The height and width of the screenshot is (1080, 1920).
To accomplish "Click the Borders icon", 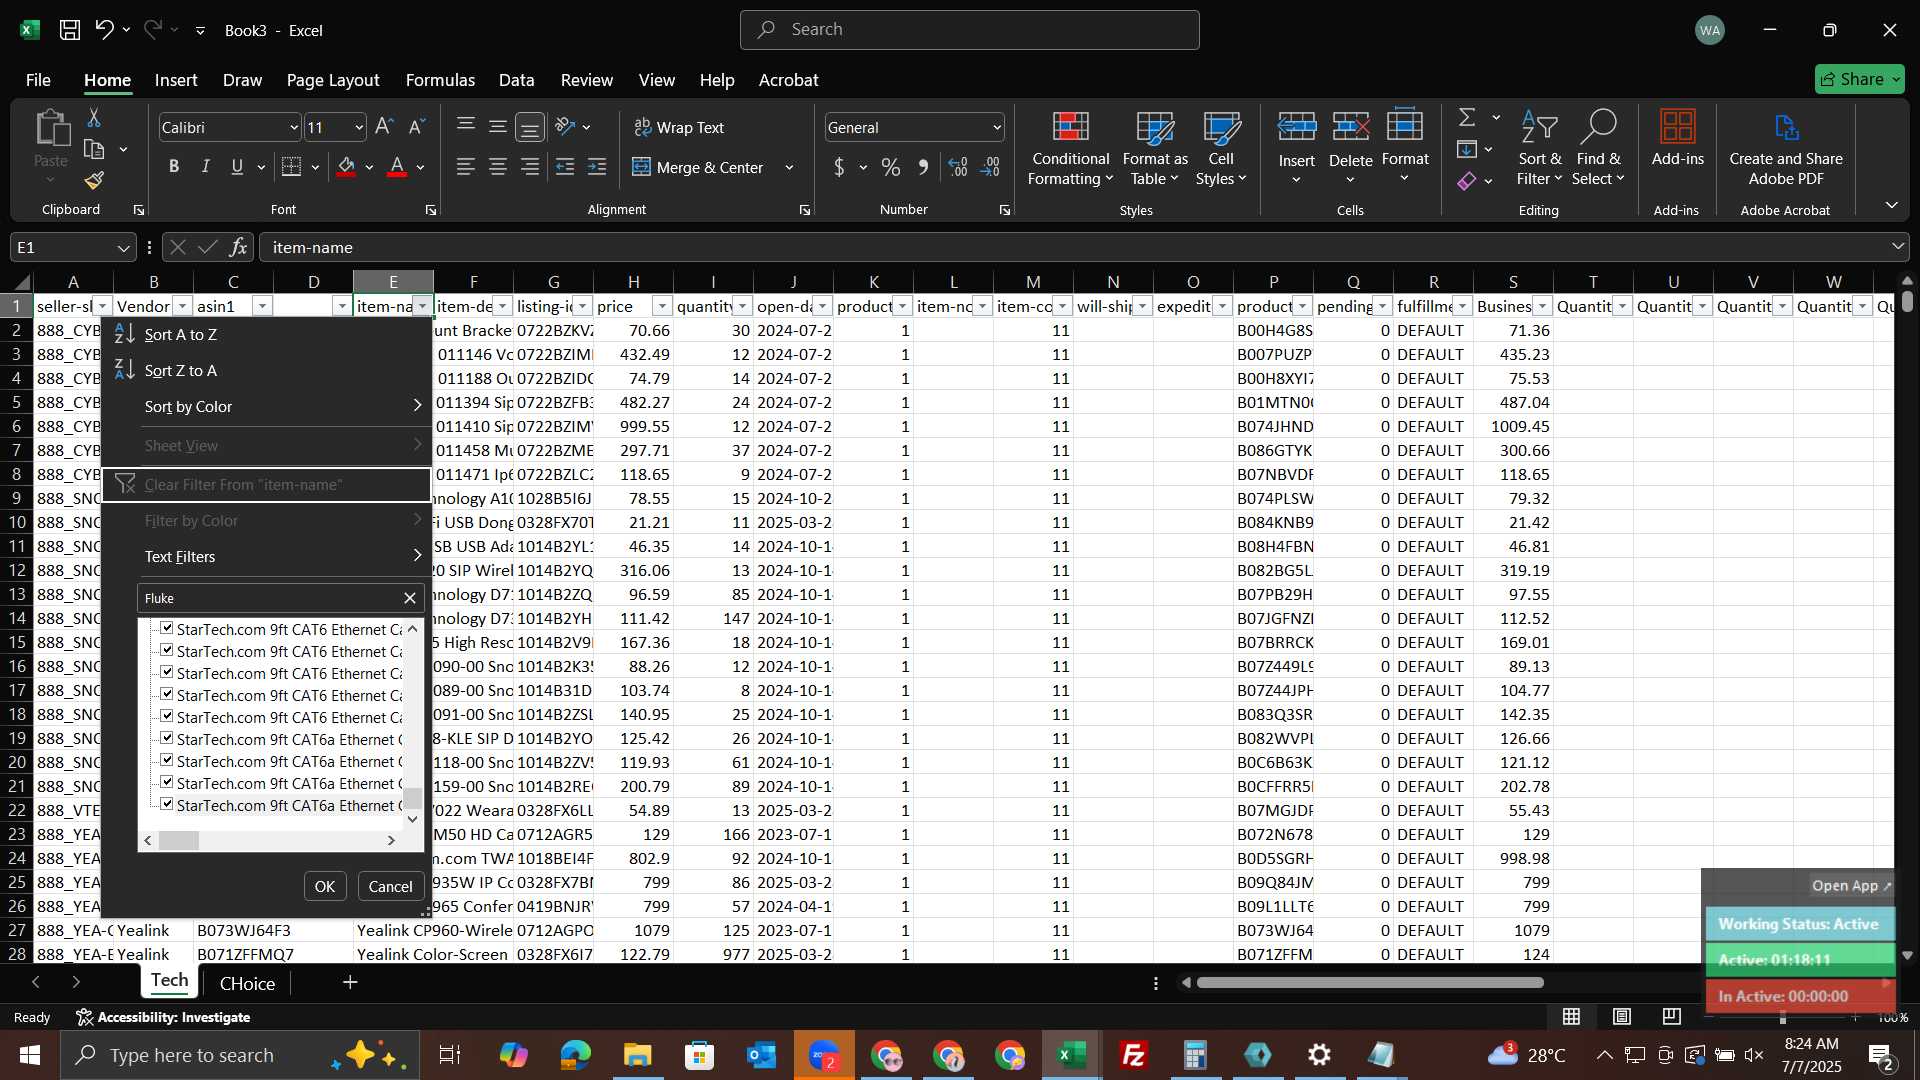I will [291, 167].
